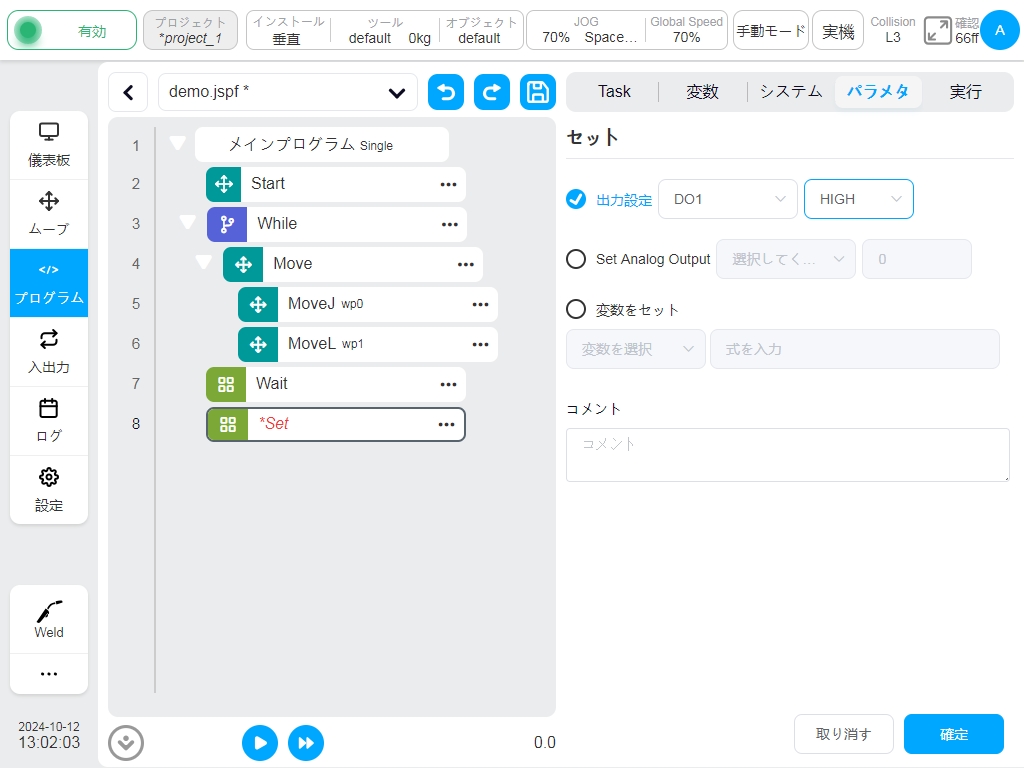Viewport: 1024px width, 768px height.
Task: Open the 設定 settings gear icon
Action: click(x=49, y=489)
